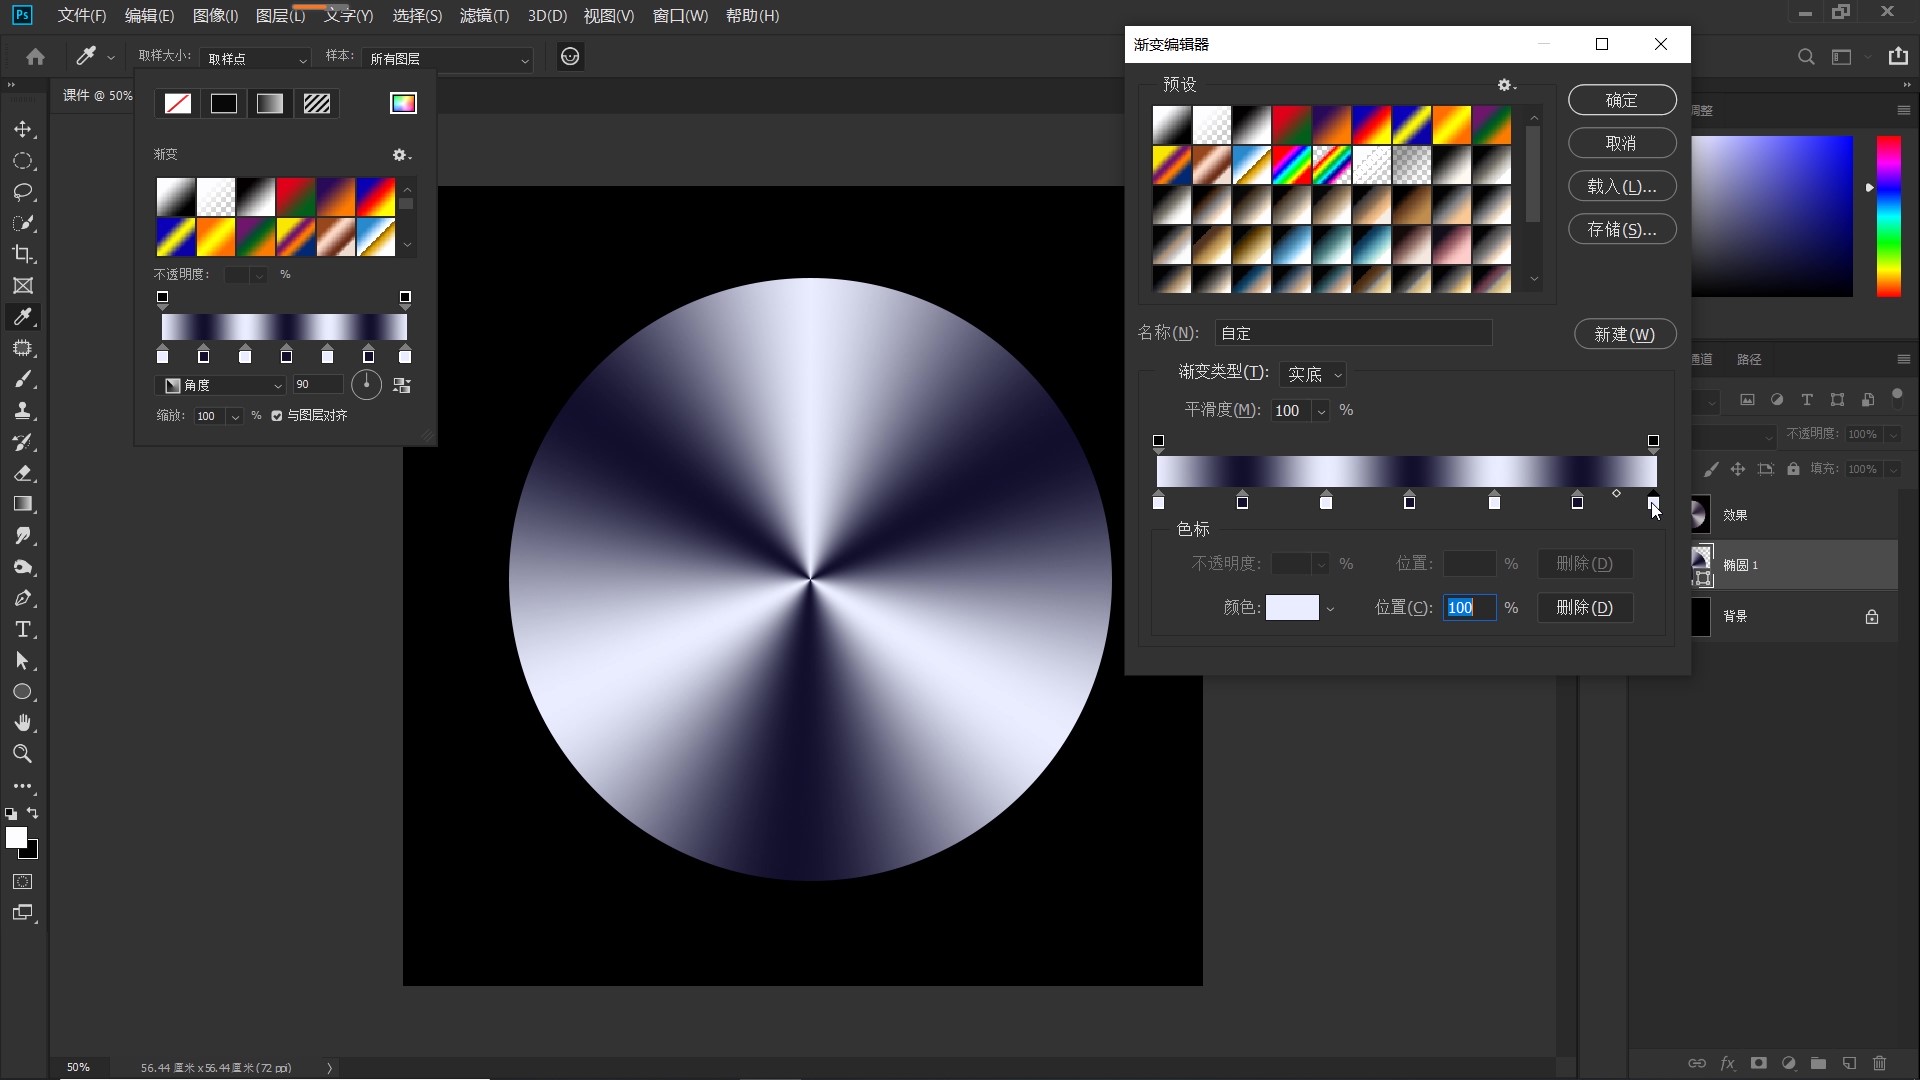Open gradient presets gear menu in editor

point(1506,85)
